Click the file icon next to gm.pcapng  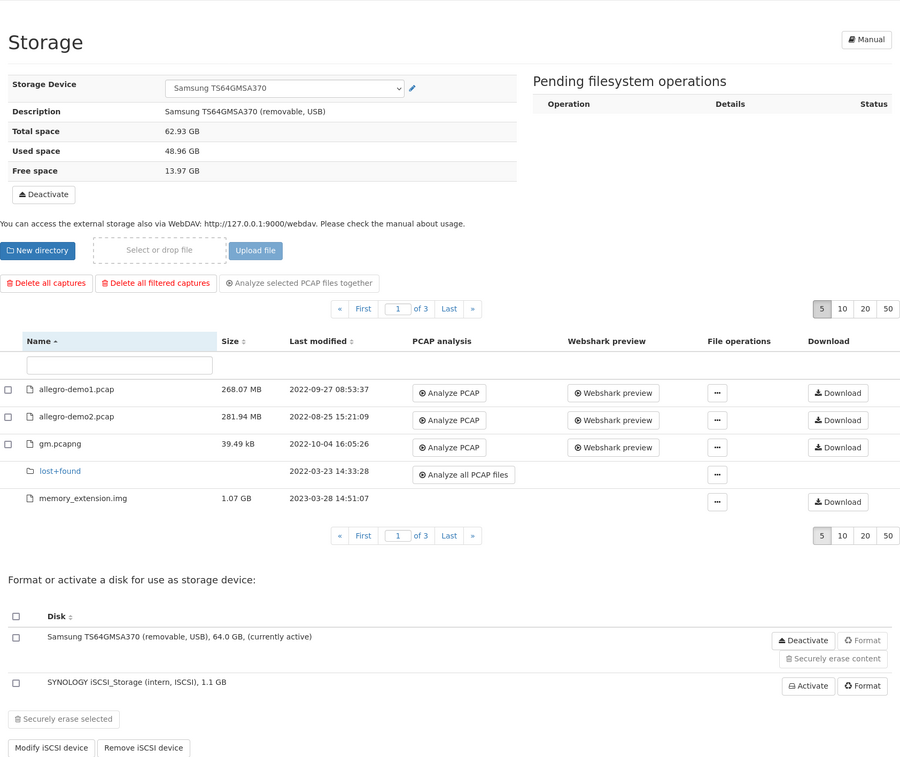30,444
